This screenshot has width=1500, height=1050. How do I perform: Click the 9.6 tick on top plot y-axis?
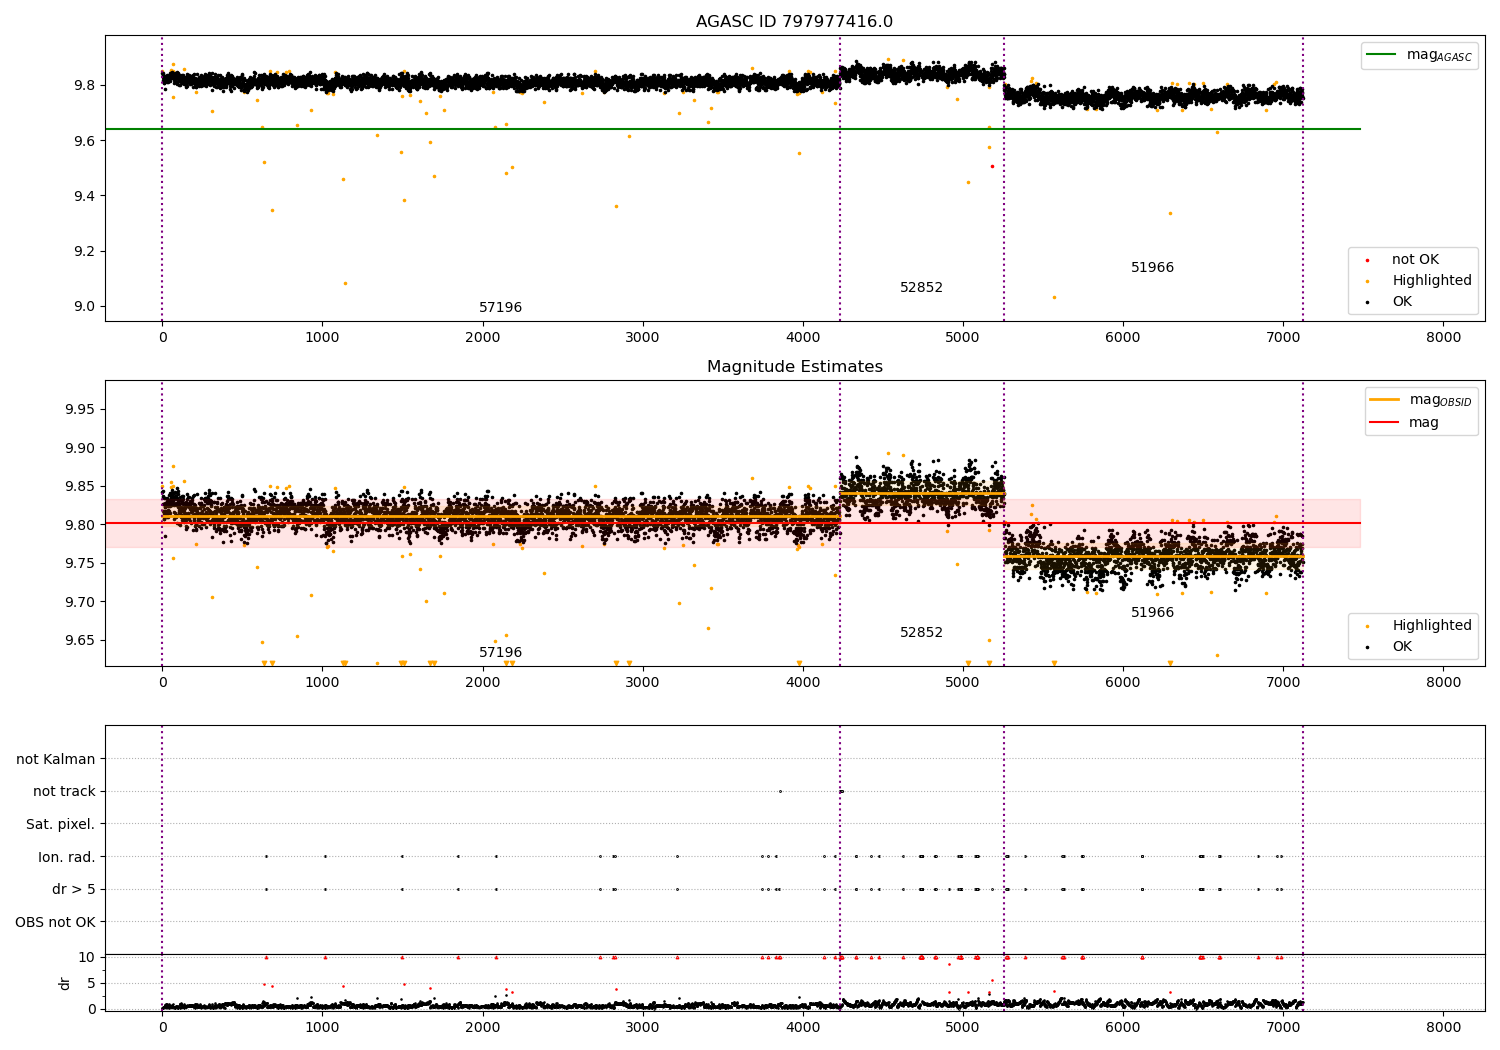(x=85, y=141)
